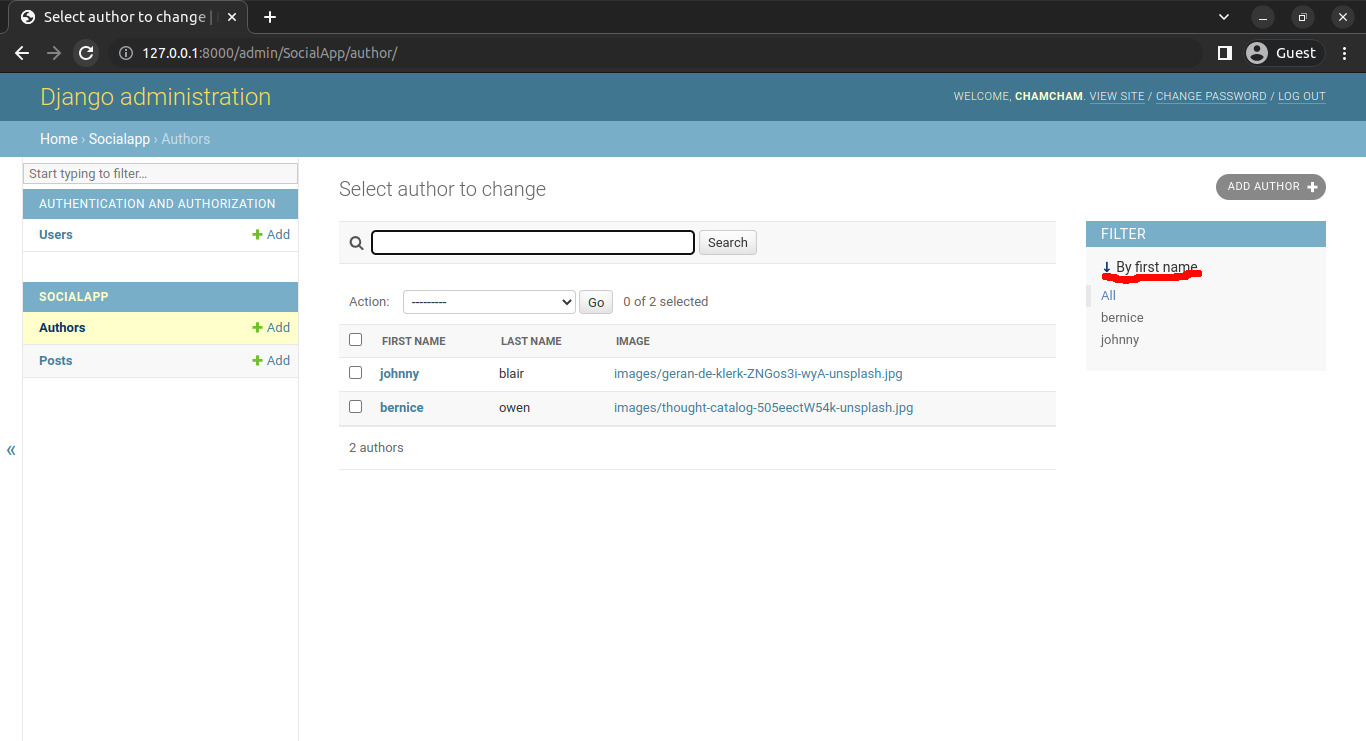Filter authors by bernice first name
1366x741 pixels.
[x=1122, y=318]
